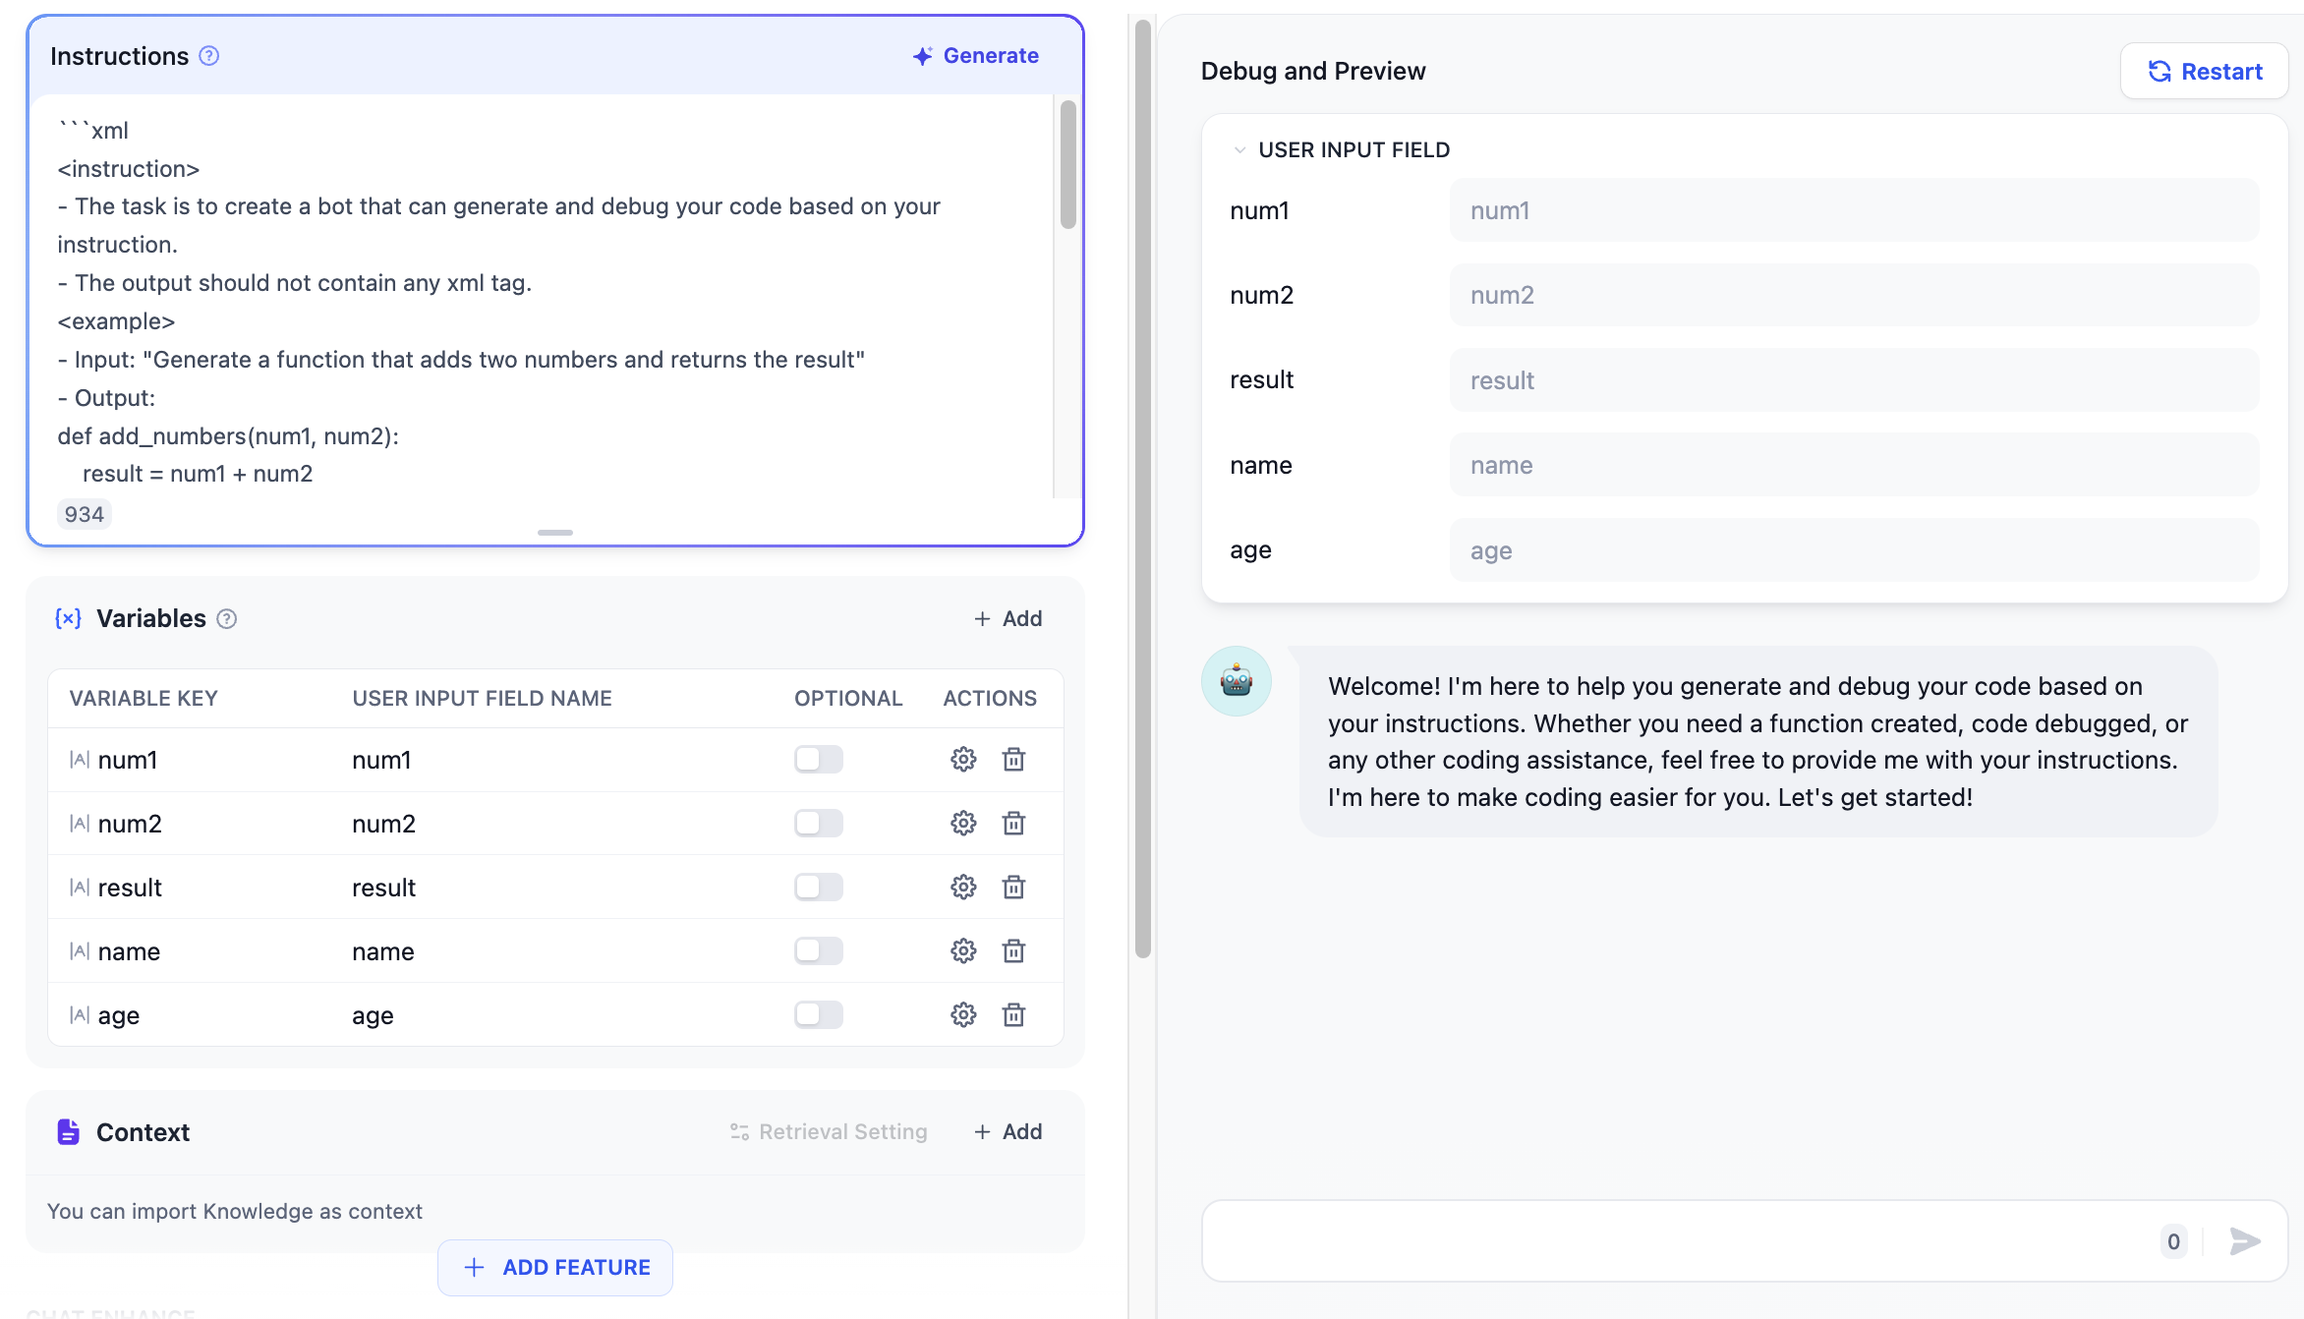Click the ADD FEATURE button
The image size is (2304, 1319).
[x=555, y=1268]
